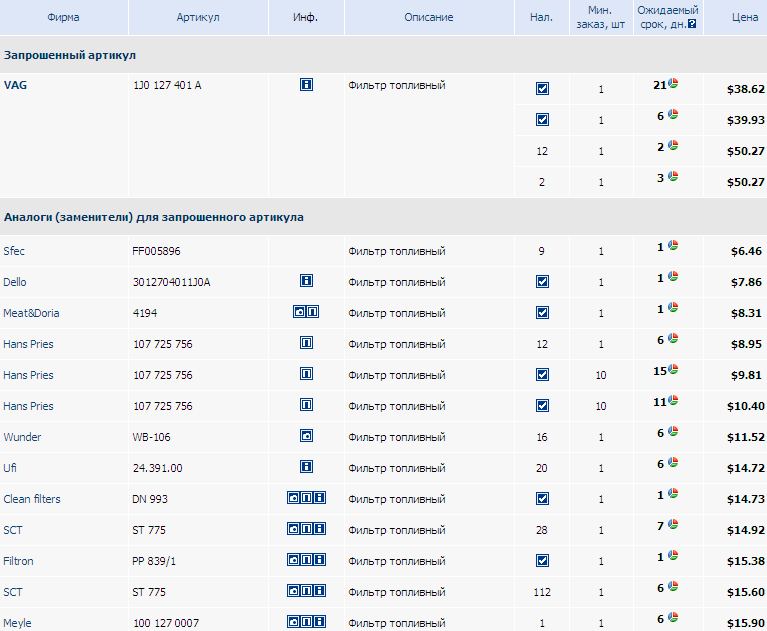Click the delivery pie chart icon in the Sfec row
The width and height of the screenshot is (767, 631).
673,245
